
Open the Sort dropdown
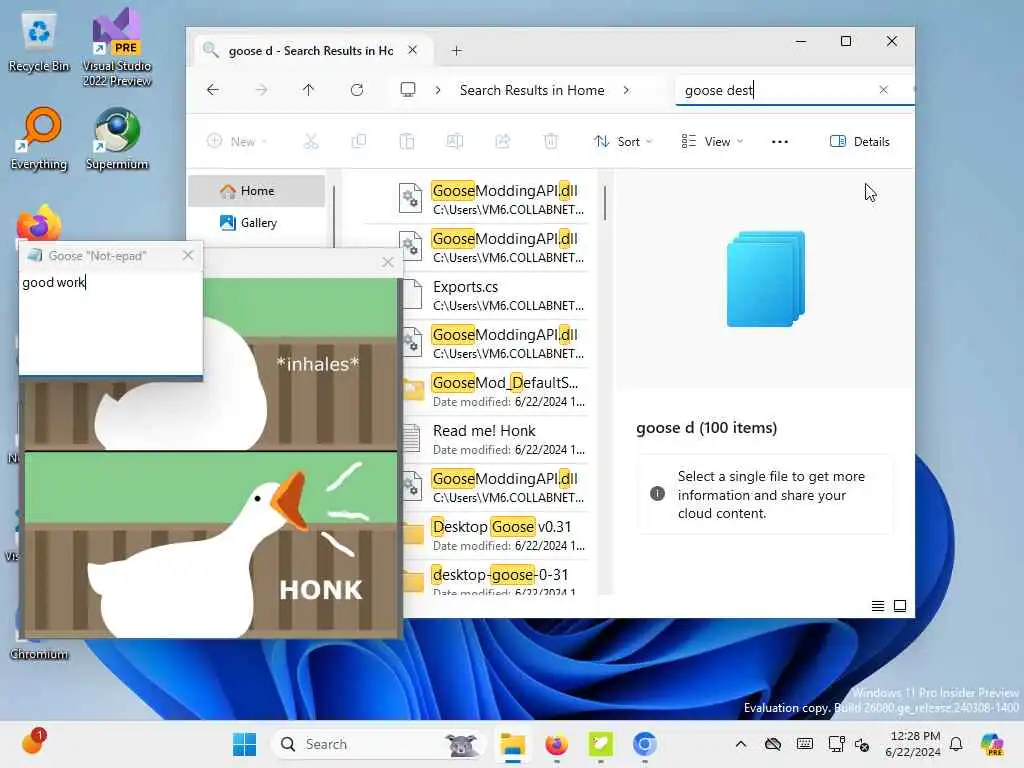click(623, 142)
